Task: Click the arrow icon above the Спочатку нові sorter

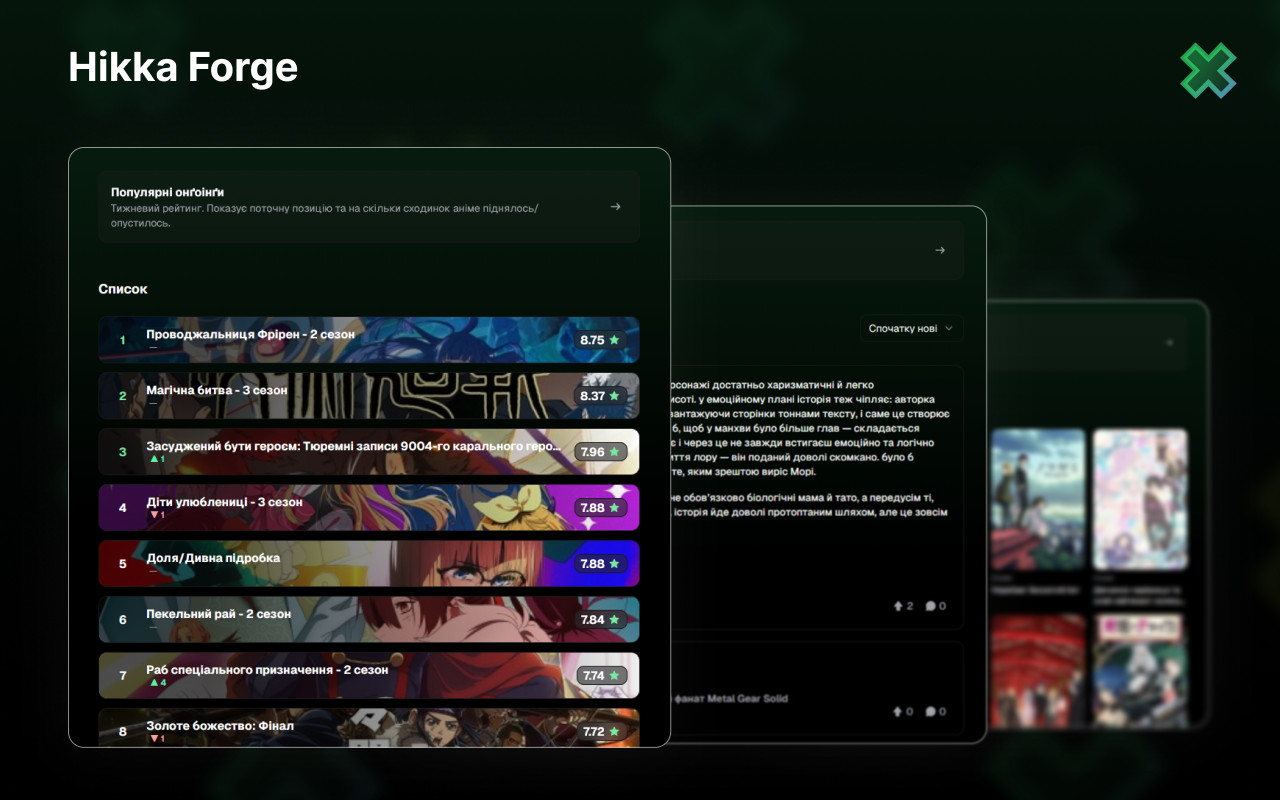Action: click(x=939, y=250)
